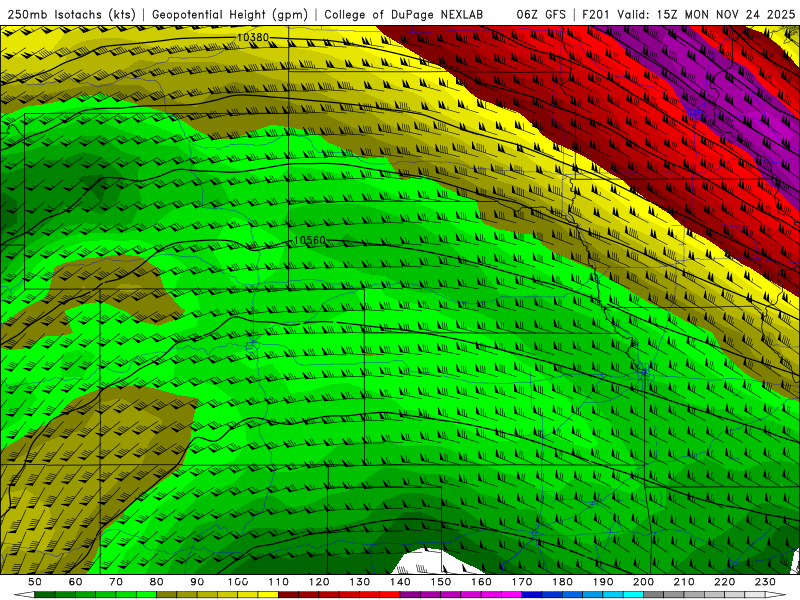Click the 200 value on the color scale
800x600 pixels.
coord(643,582)
